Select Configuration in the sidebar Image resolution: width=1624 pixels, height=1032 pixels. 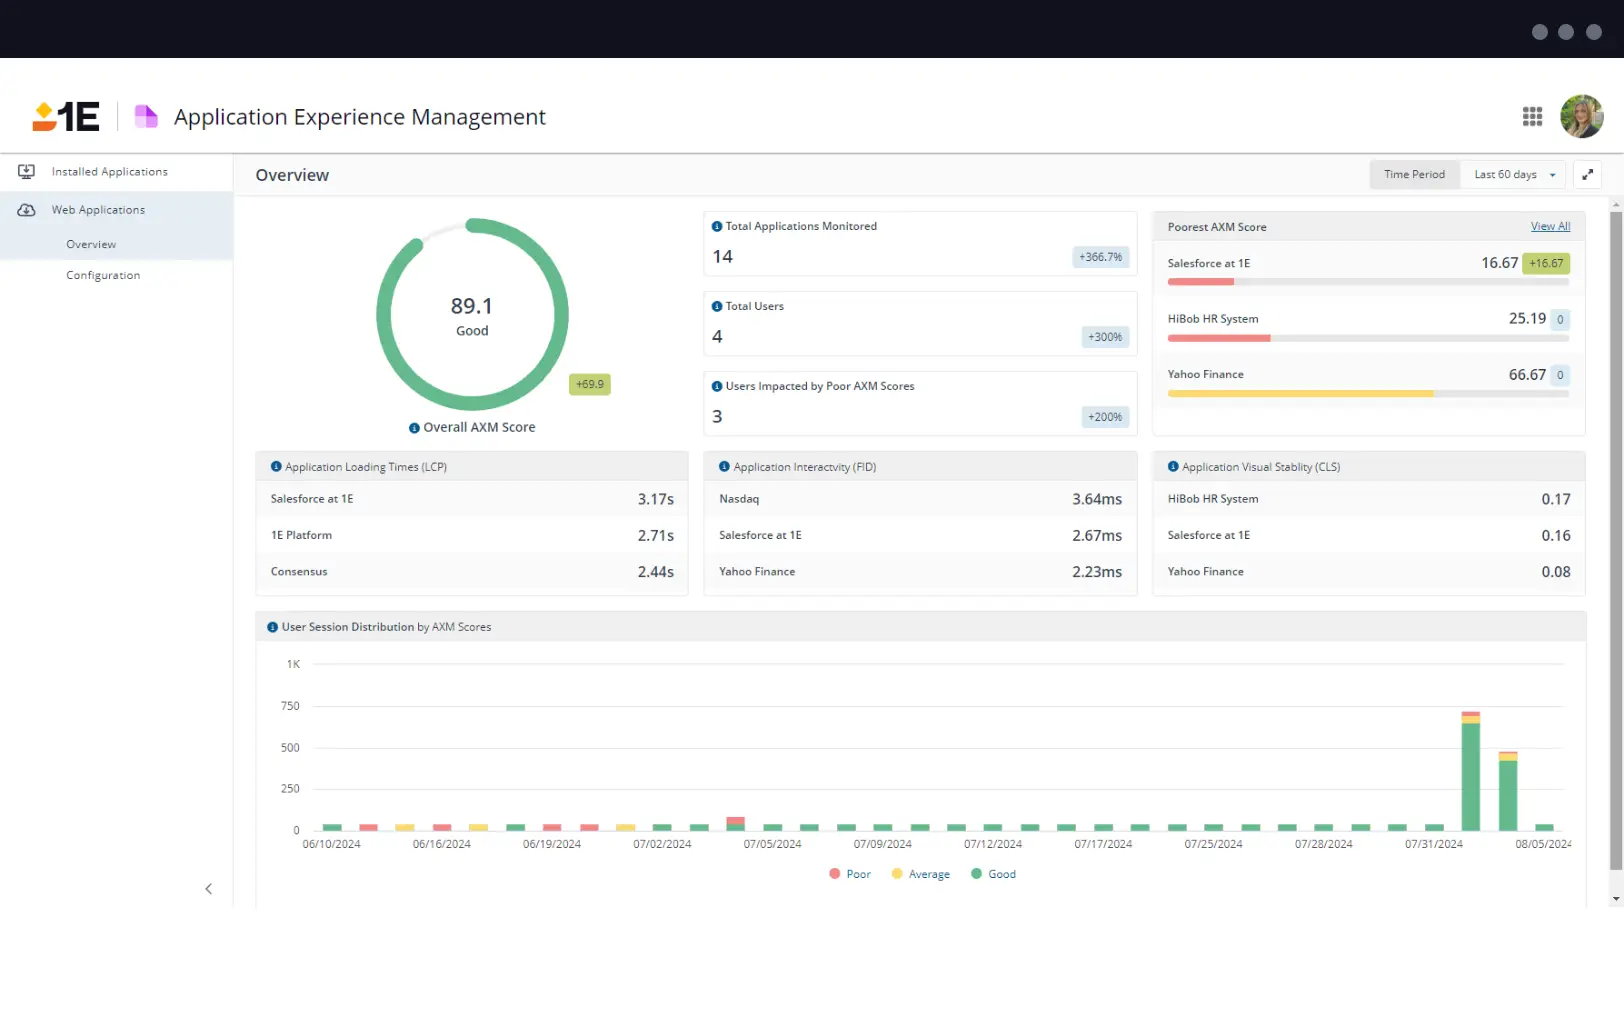(x=103, y=275)
